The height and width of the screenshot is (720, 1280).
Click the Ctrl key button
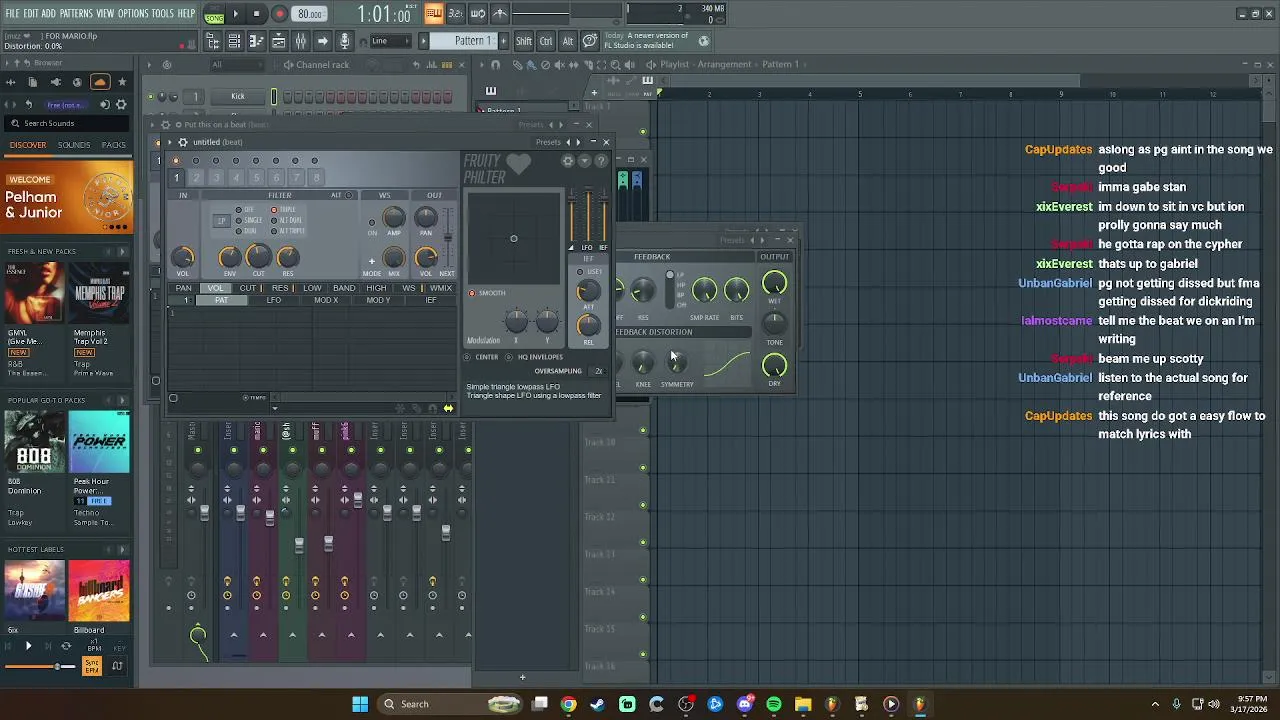(x=546, y=41)
